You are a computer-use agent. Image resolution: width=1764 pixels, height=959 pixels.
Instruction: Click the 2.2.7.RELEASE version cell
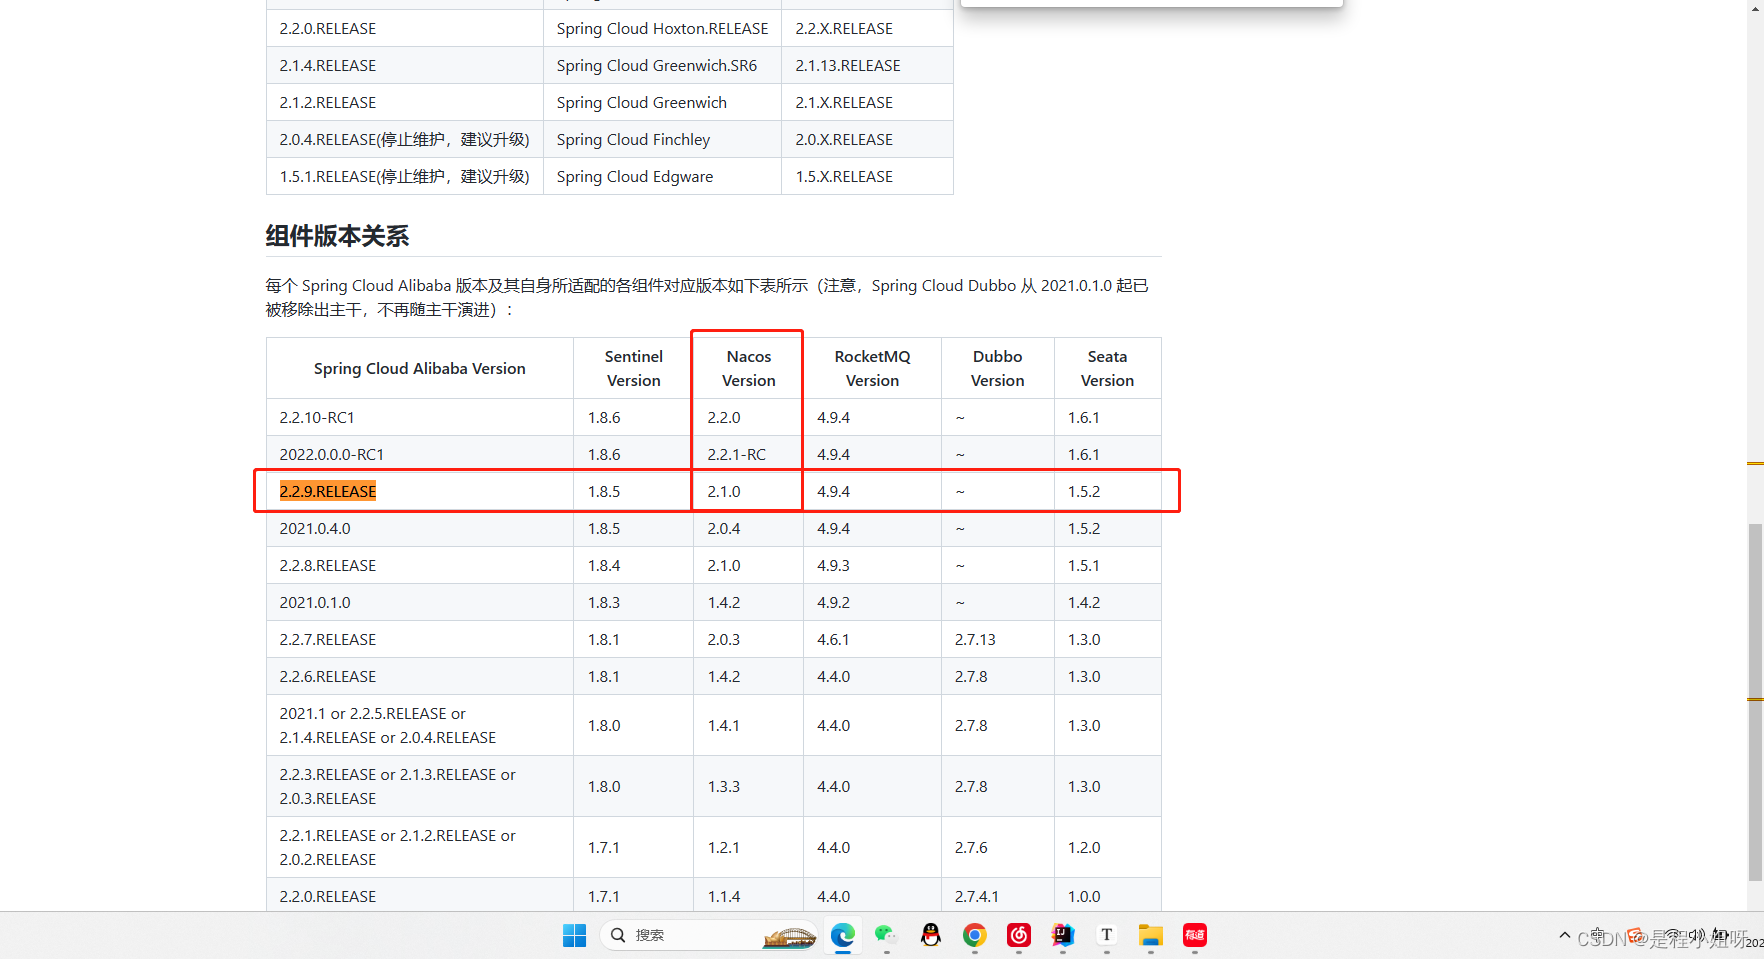pyautogui.click(x=420, y=639)
